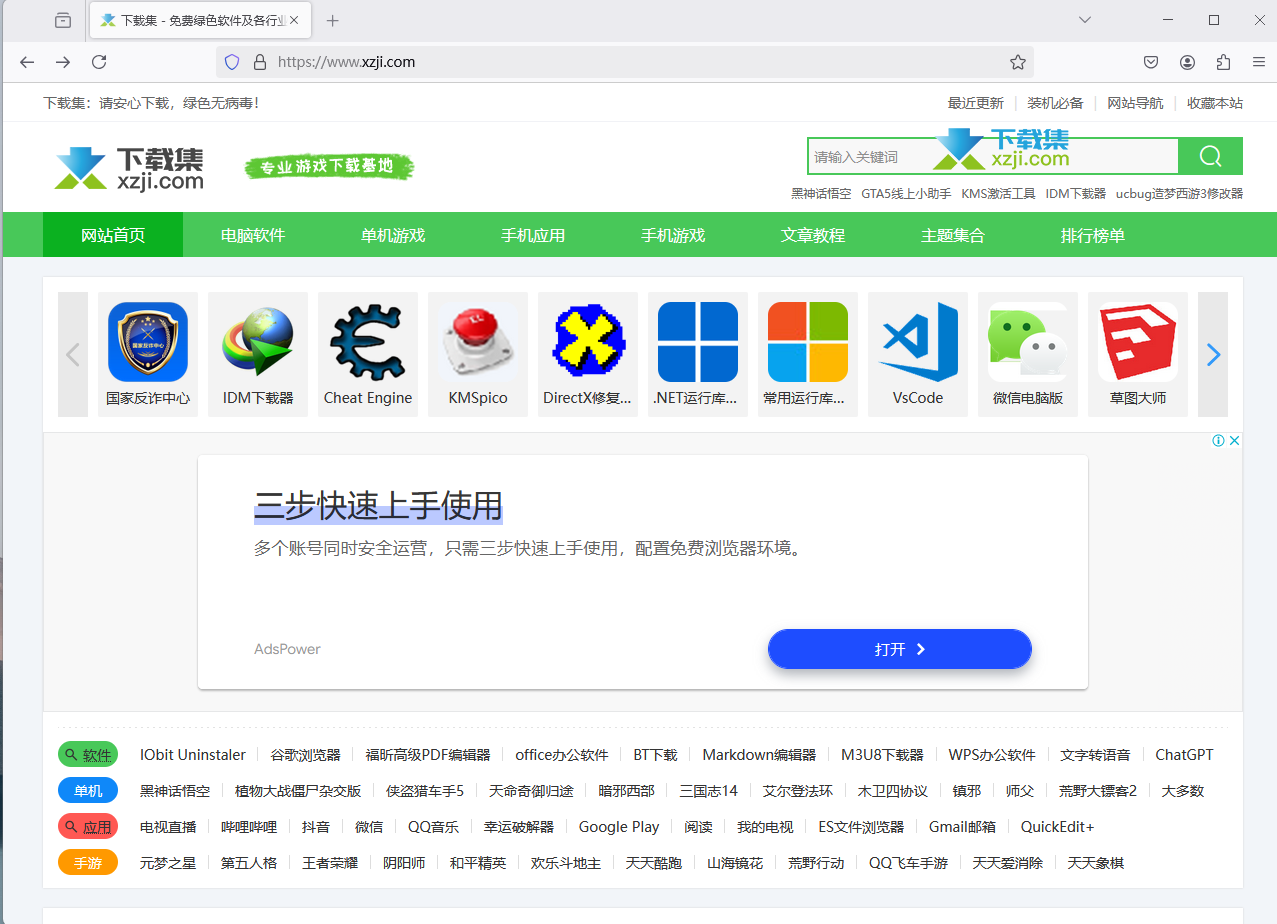Open the browser extensions puzzle icon

click(1223, 62)
